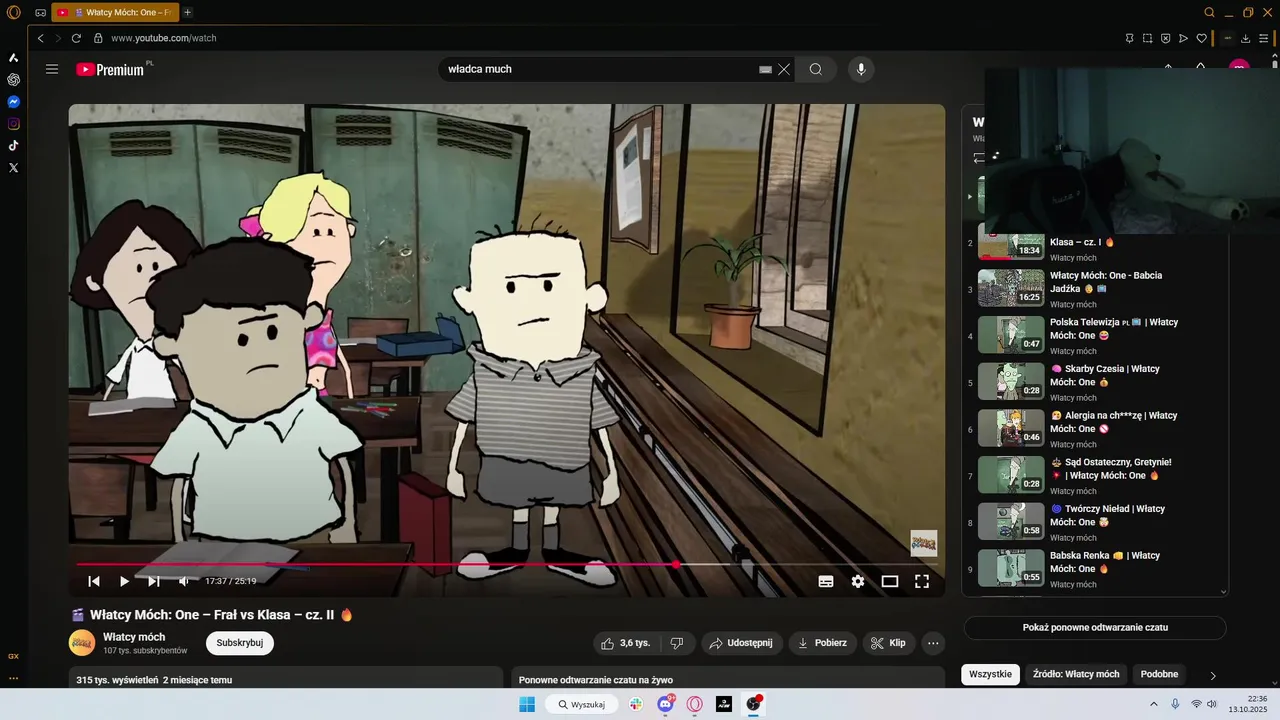The height and width of the screenshot is (720, 1280).
Task: Open the Włatcy móch channel name link
Action: (x=134, y=637)
